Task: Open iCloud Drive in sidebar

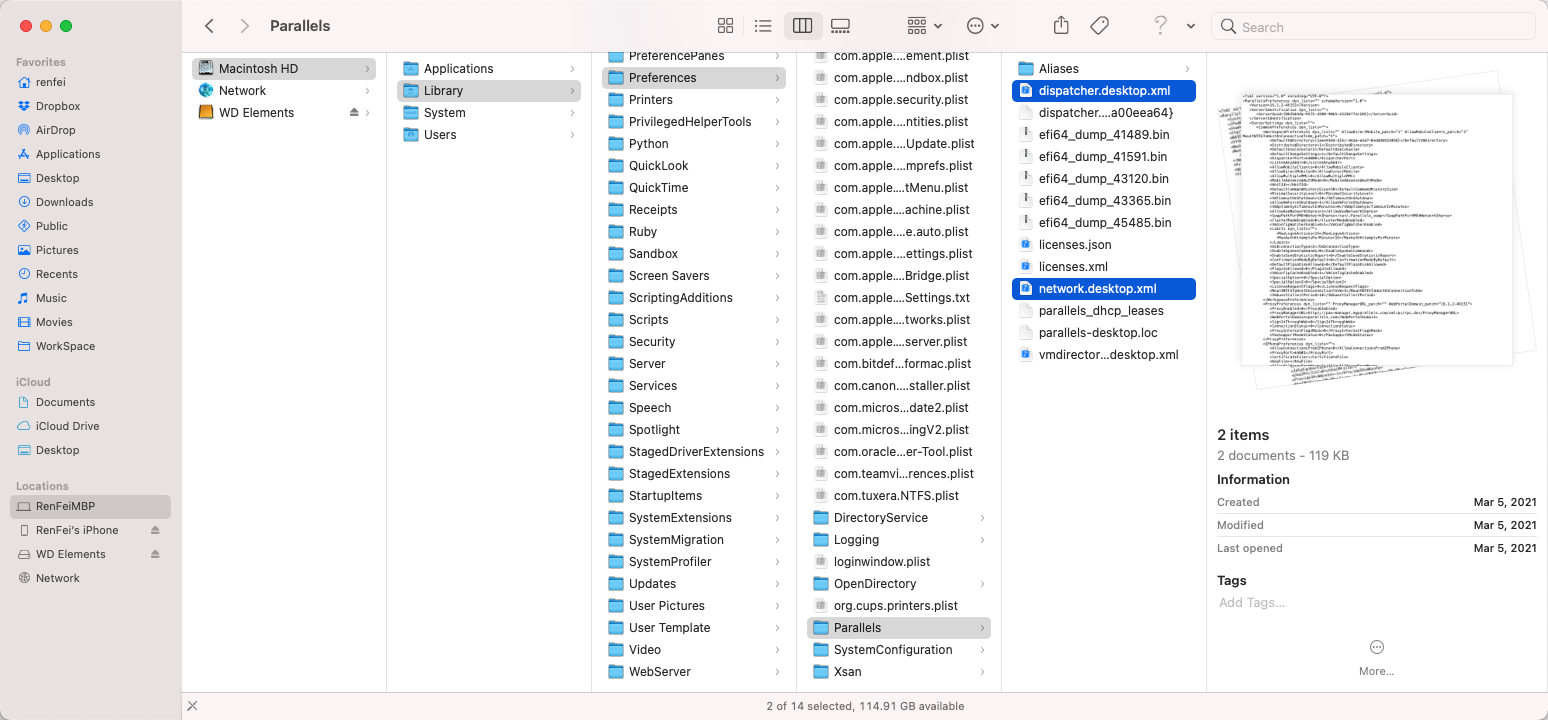Action: tap(90, 426)
